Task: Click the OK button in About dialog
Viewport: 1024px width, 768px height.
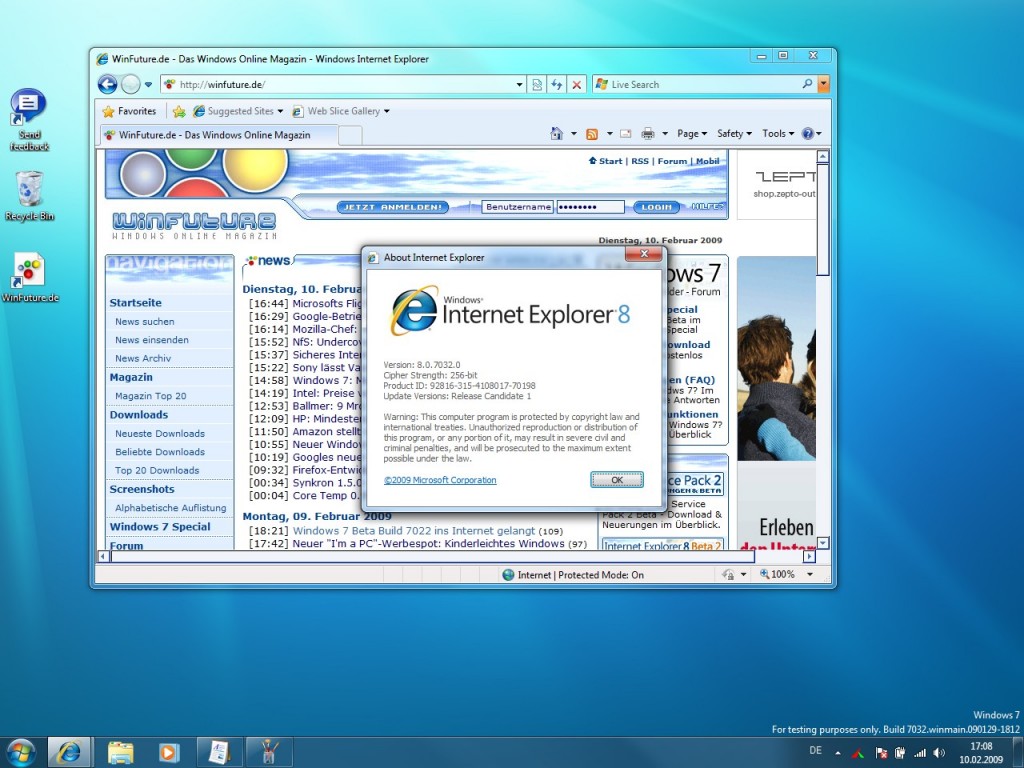Action: (616, 479)
